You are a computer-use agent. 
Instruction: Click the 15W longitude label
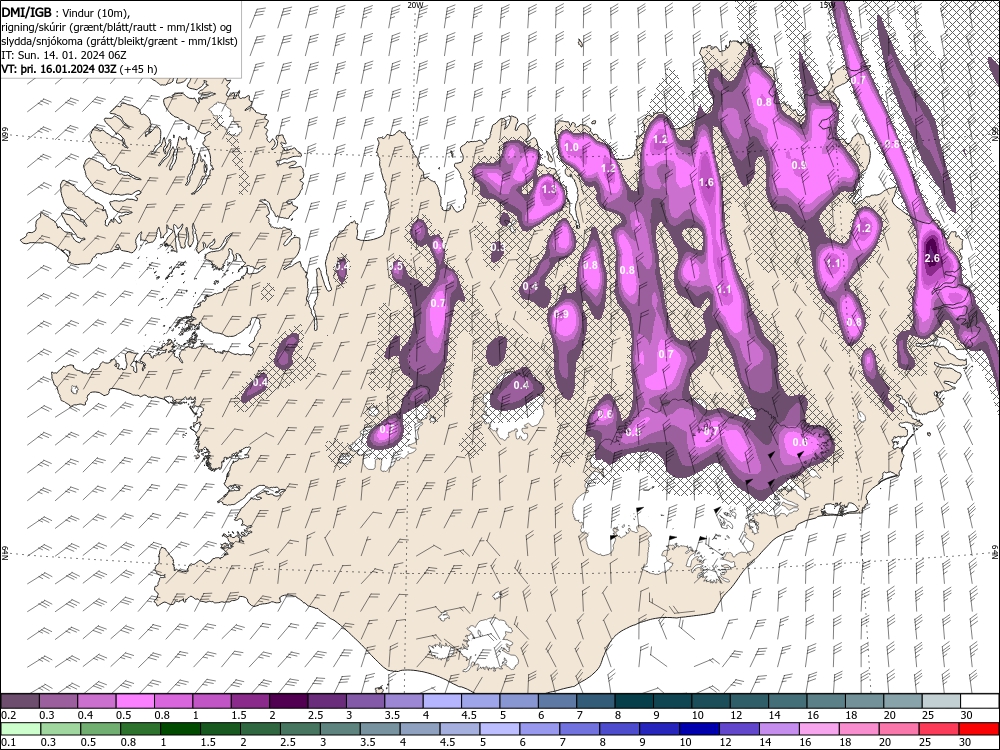[x=827, y=4]
